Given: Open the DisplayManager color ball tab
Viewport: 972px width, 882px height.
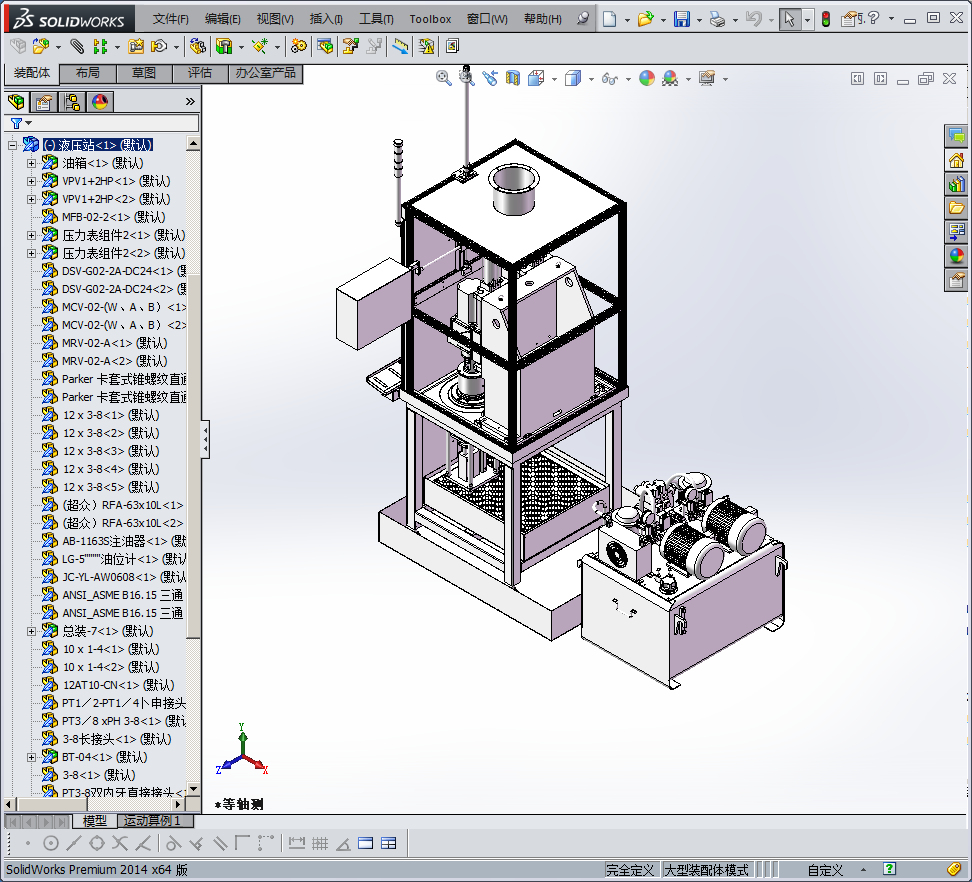Looking at the screenshot, I should pyautogui.click(x=100, y=102).
